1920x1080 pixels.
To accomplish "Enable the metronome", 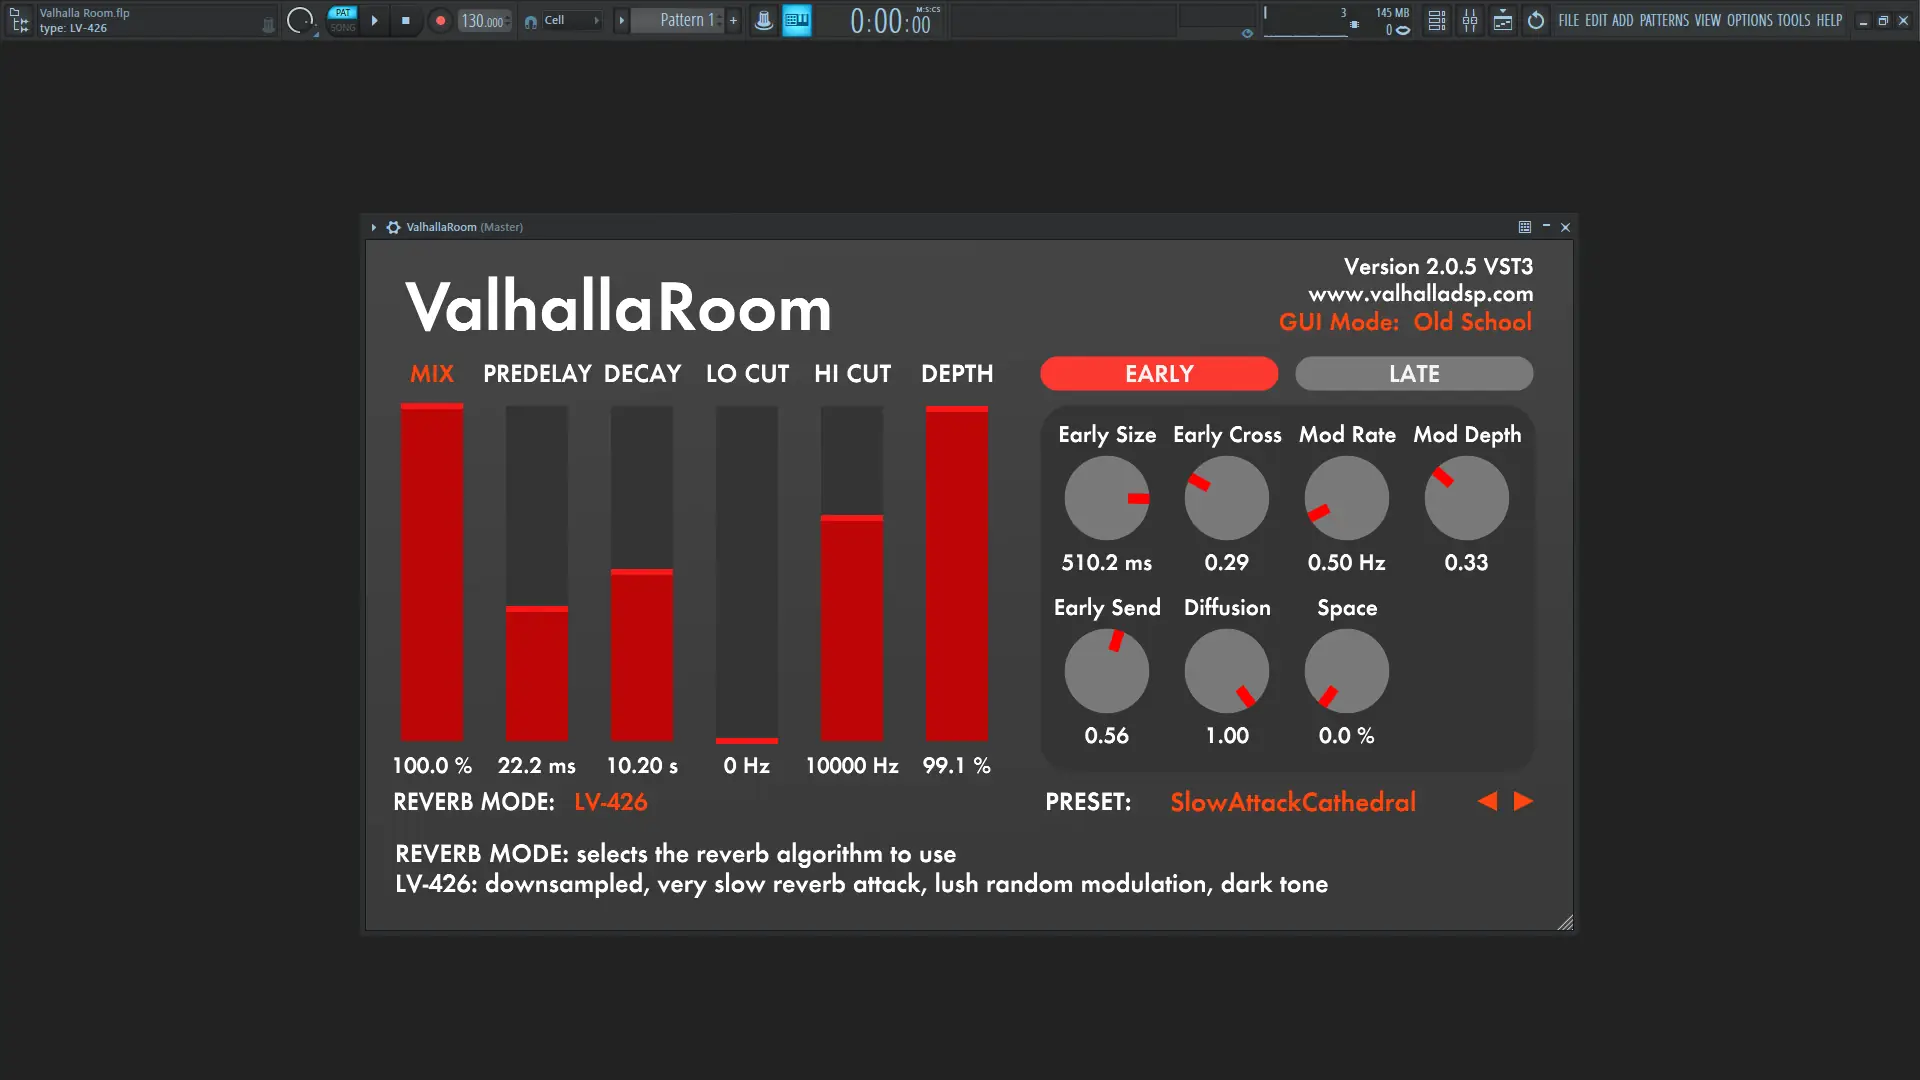I will point(764,20).
